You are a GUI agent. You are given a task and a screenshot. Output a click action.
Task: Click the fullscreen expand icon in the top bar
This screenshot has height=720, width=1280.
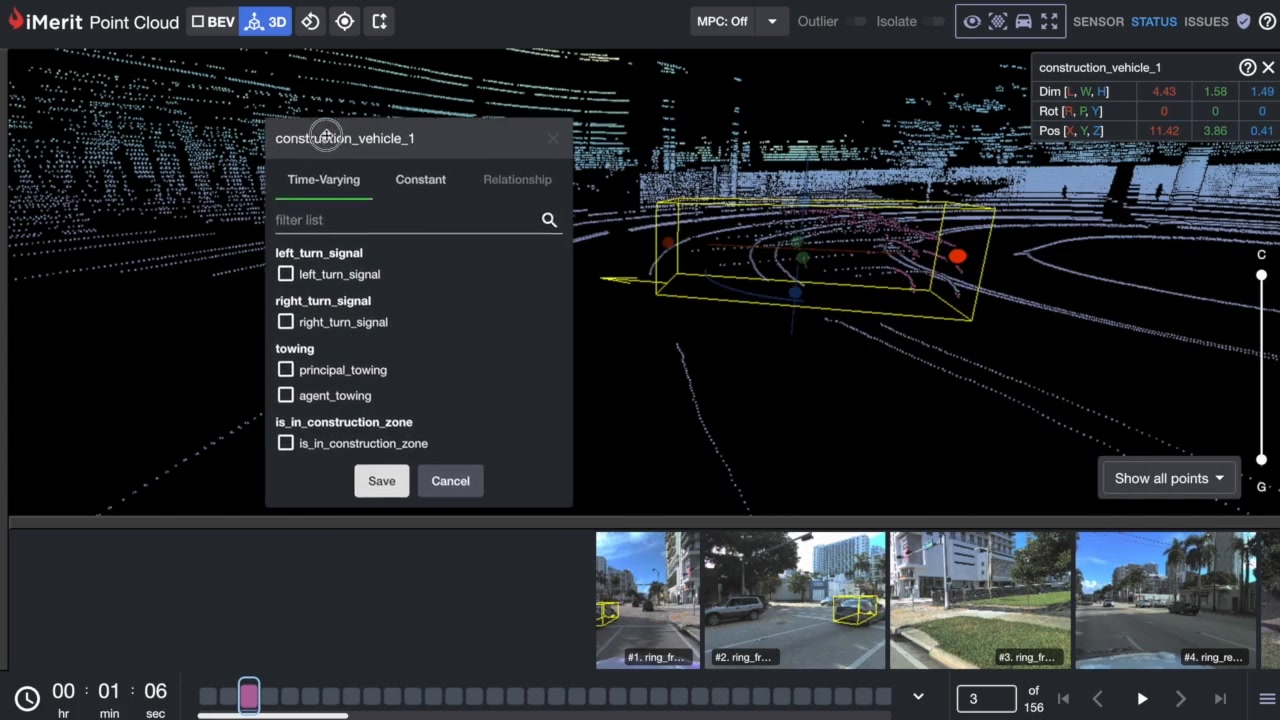pos(1049,21)
